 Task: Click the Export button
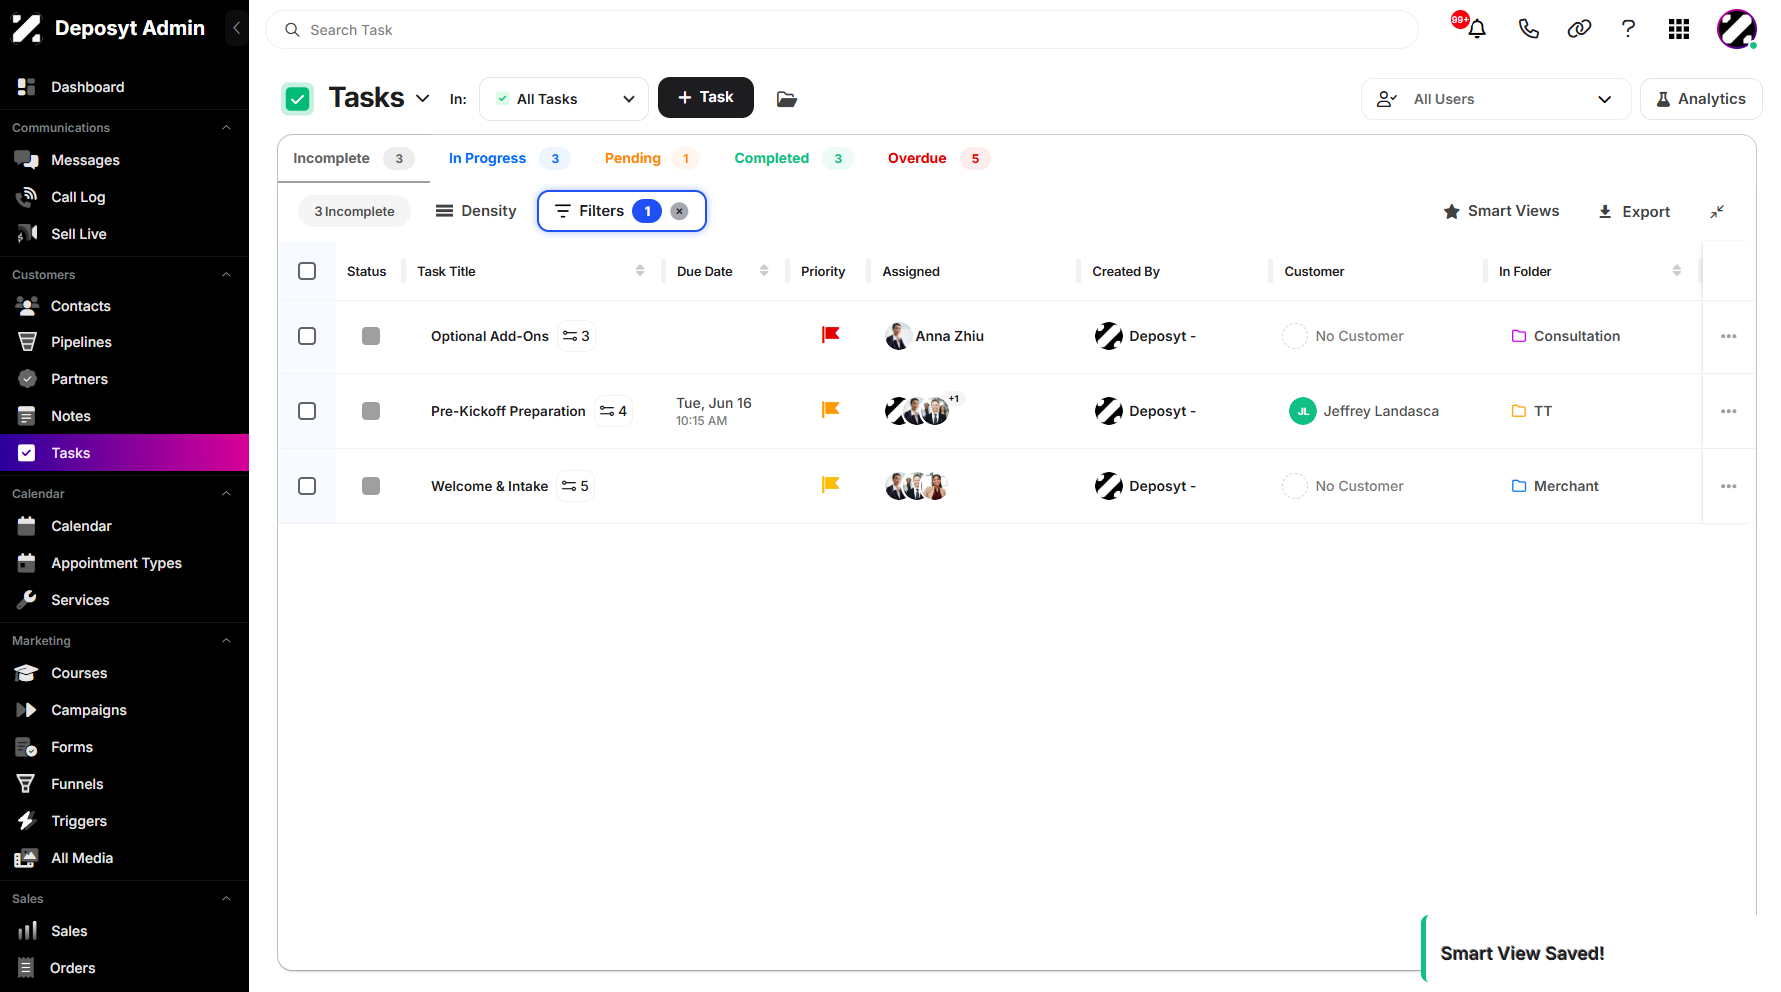click(1634, 212)
